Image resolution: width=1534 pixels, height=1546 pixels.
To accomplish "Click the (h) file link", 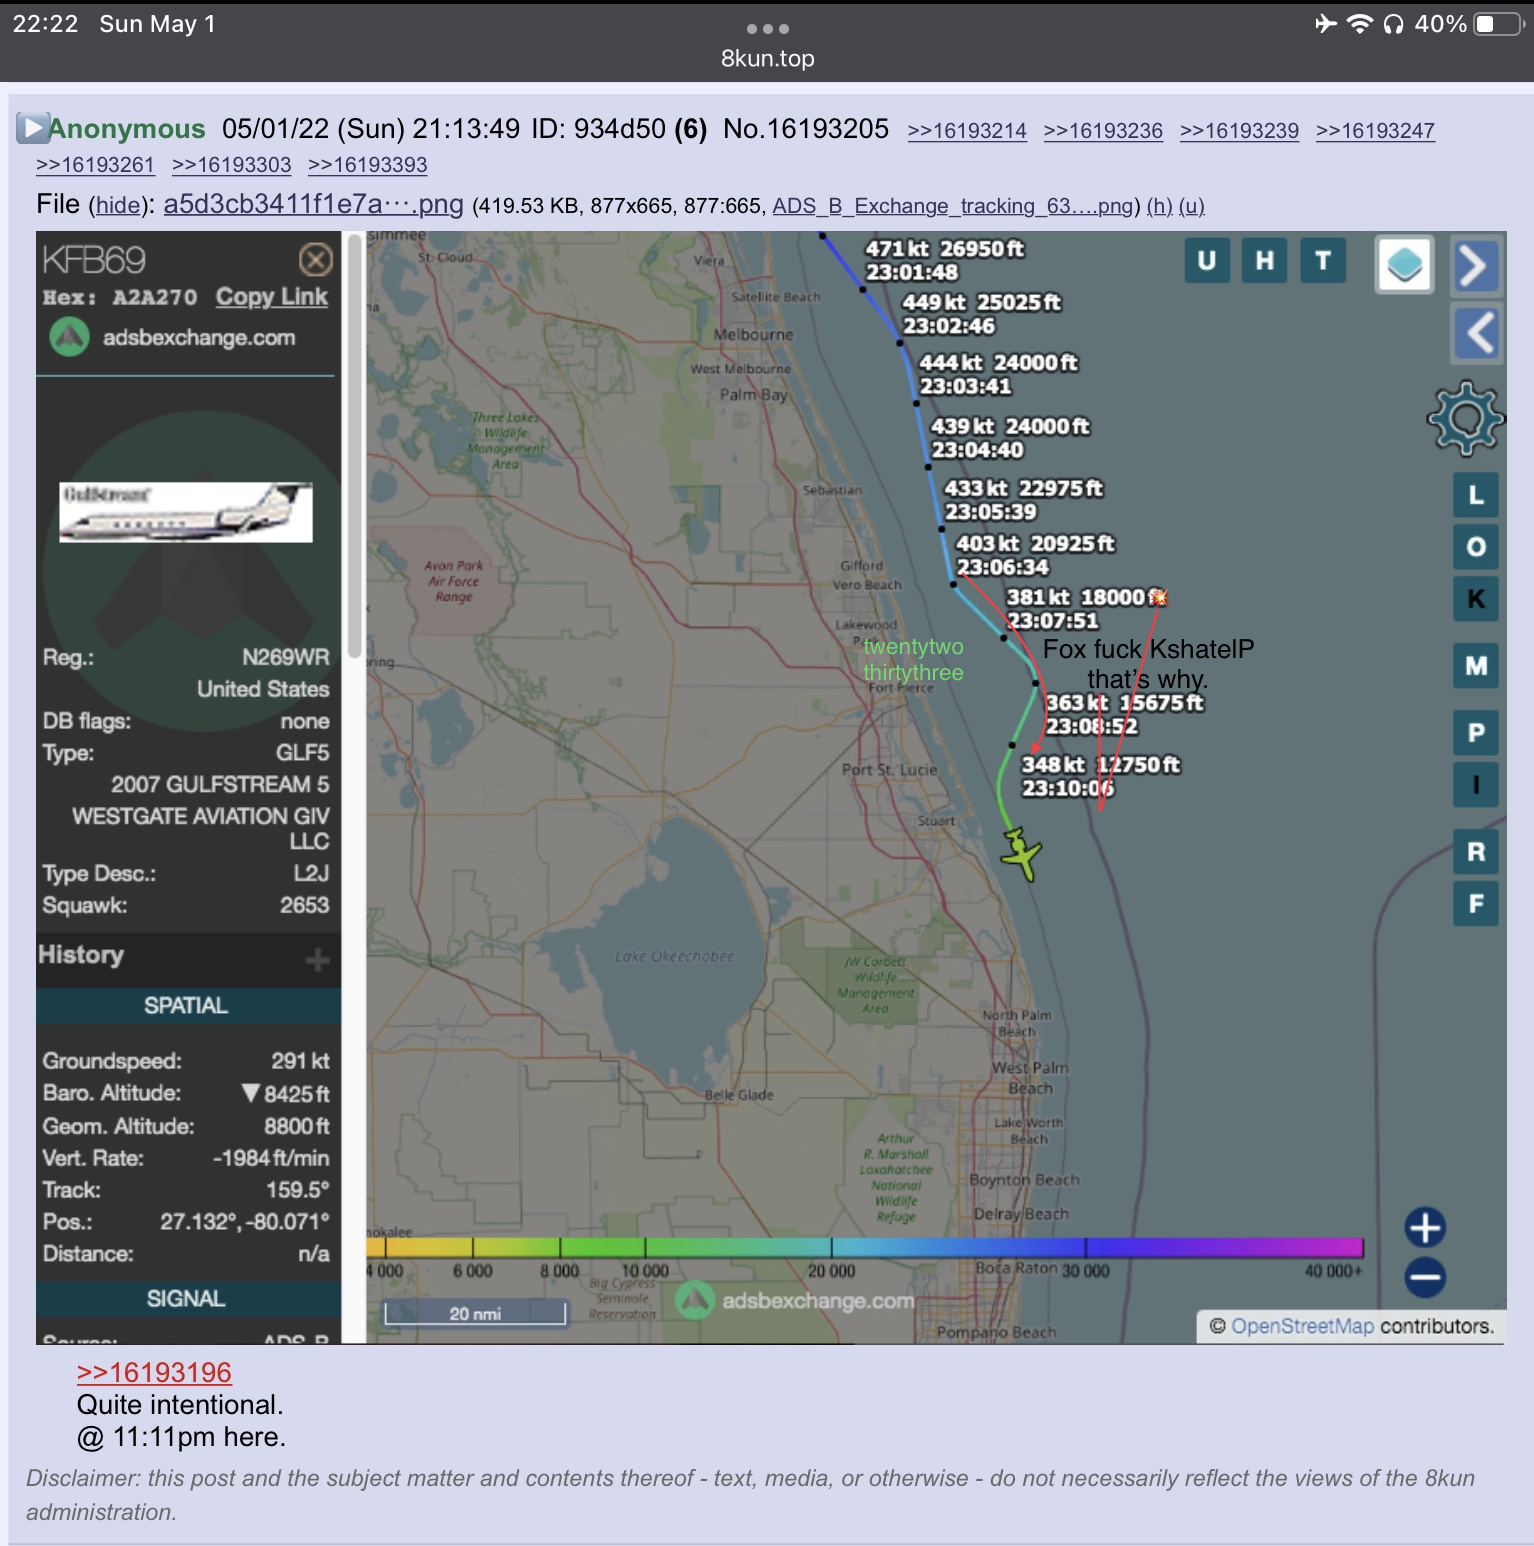I will click(x=1159, y=206).
